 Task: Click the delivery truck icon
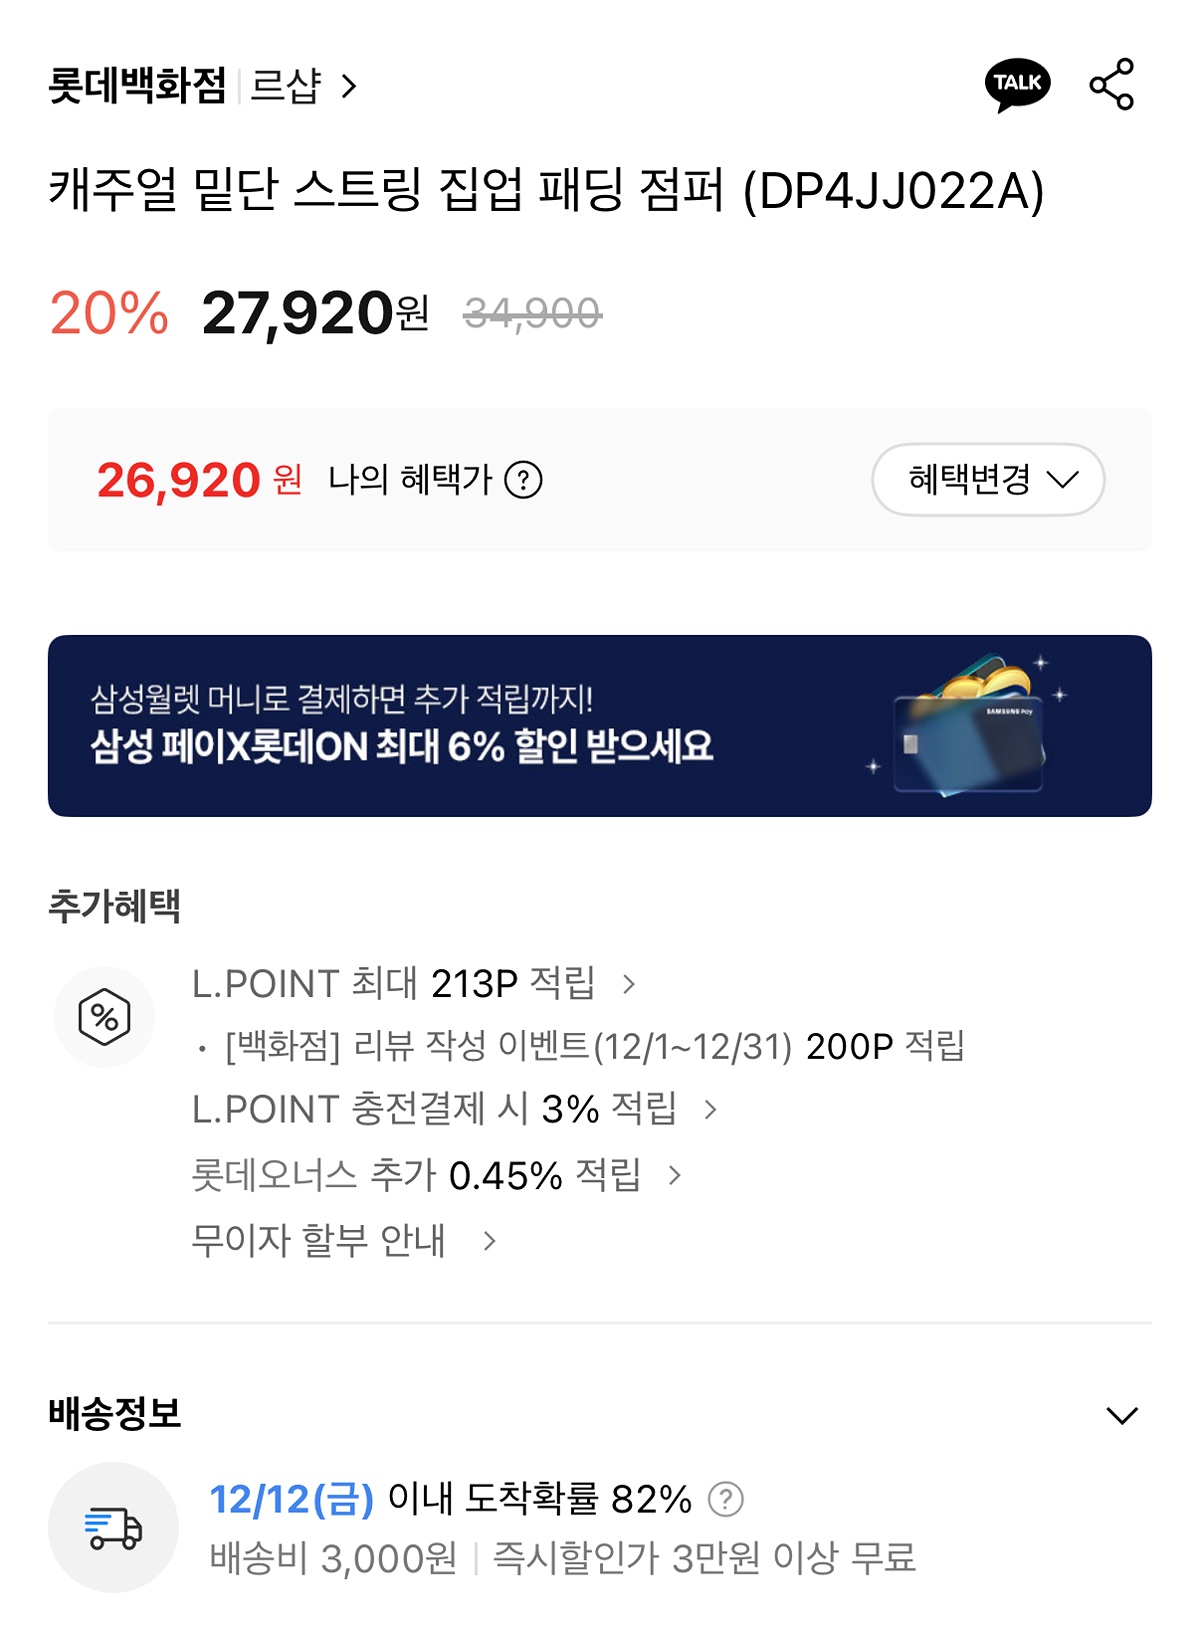[113, 1527]
